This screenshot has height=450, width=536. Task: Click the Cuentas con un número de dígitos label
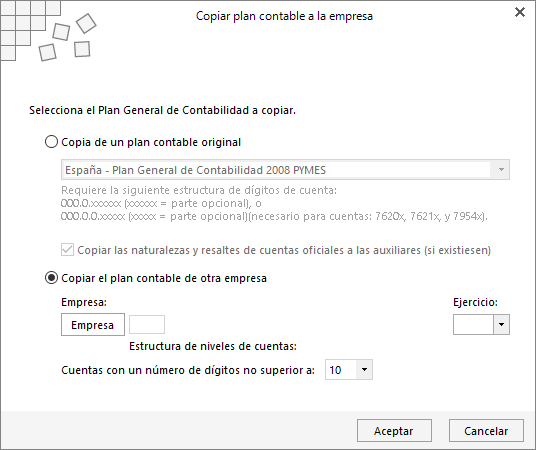[x=188, y=370]
